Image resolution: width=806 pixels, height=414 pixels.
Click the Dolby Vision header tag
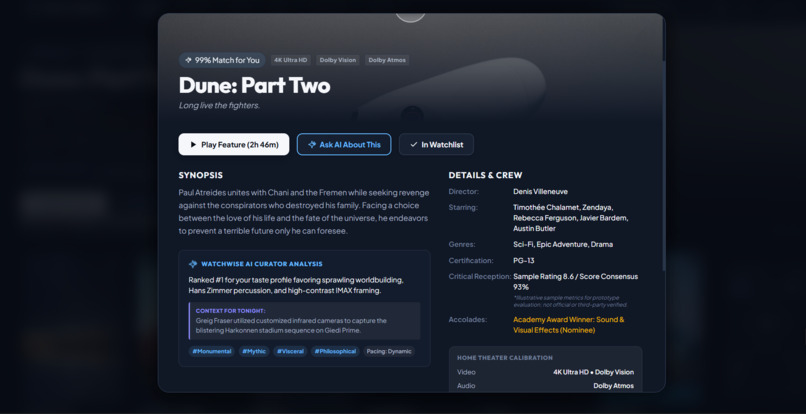(338, 60)
